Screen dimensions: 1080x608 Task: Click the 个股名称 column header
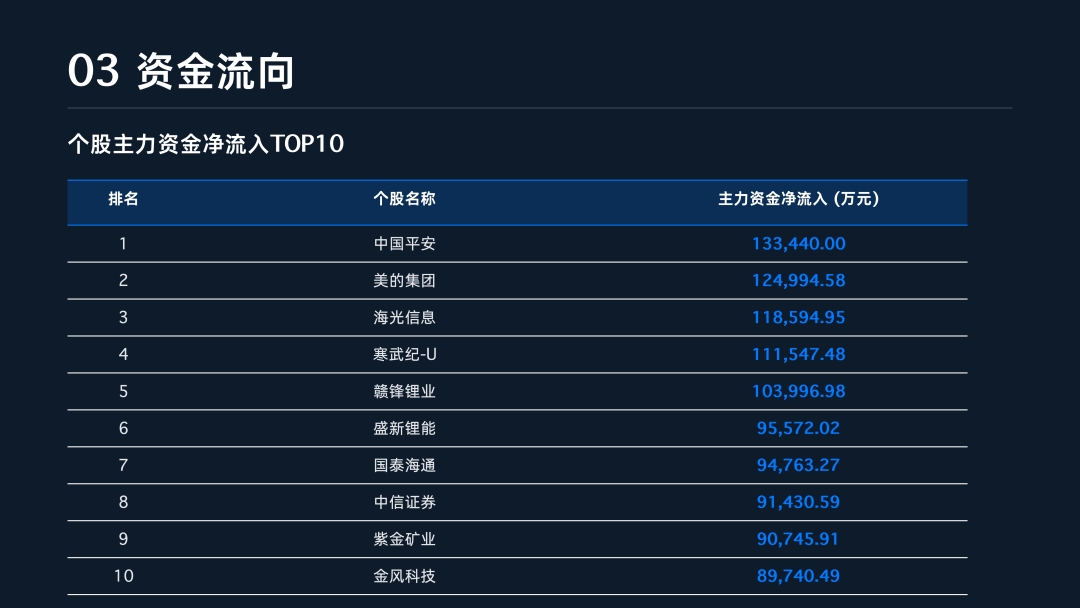click(x=404, y=199)
